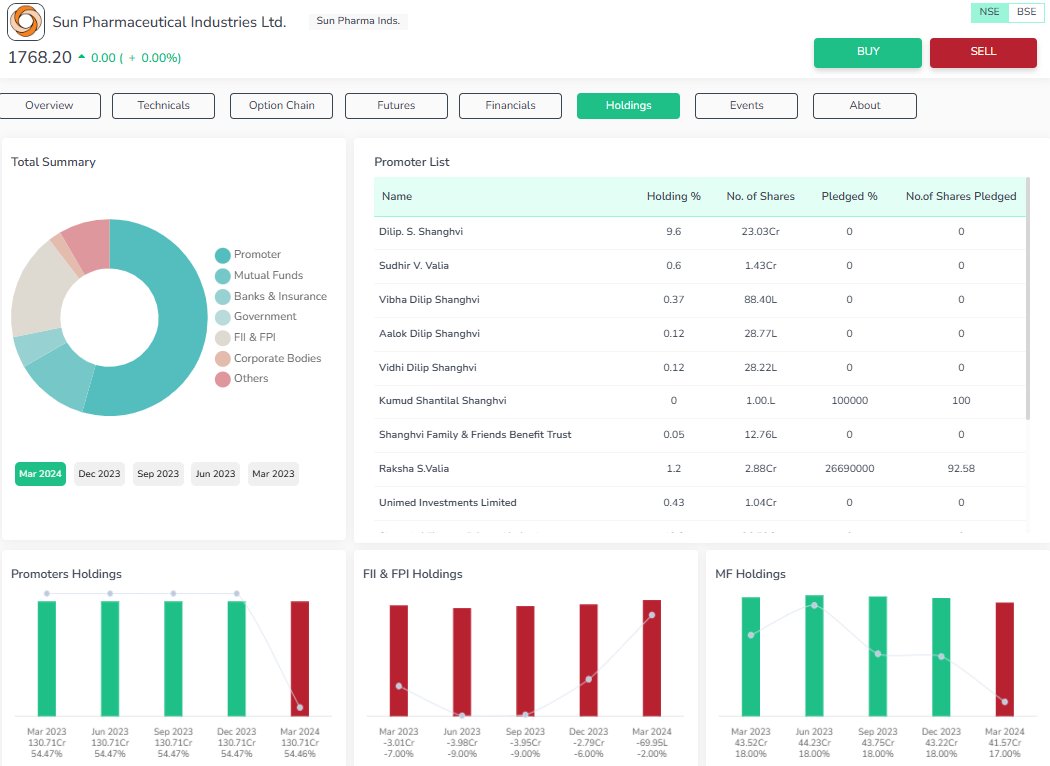Click the Sun Pharma Inds. ticker tag

click(x=358, y=21)
